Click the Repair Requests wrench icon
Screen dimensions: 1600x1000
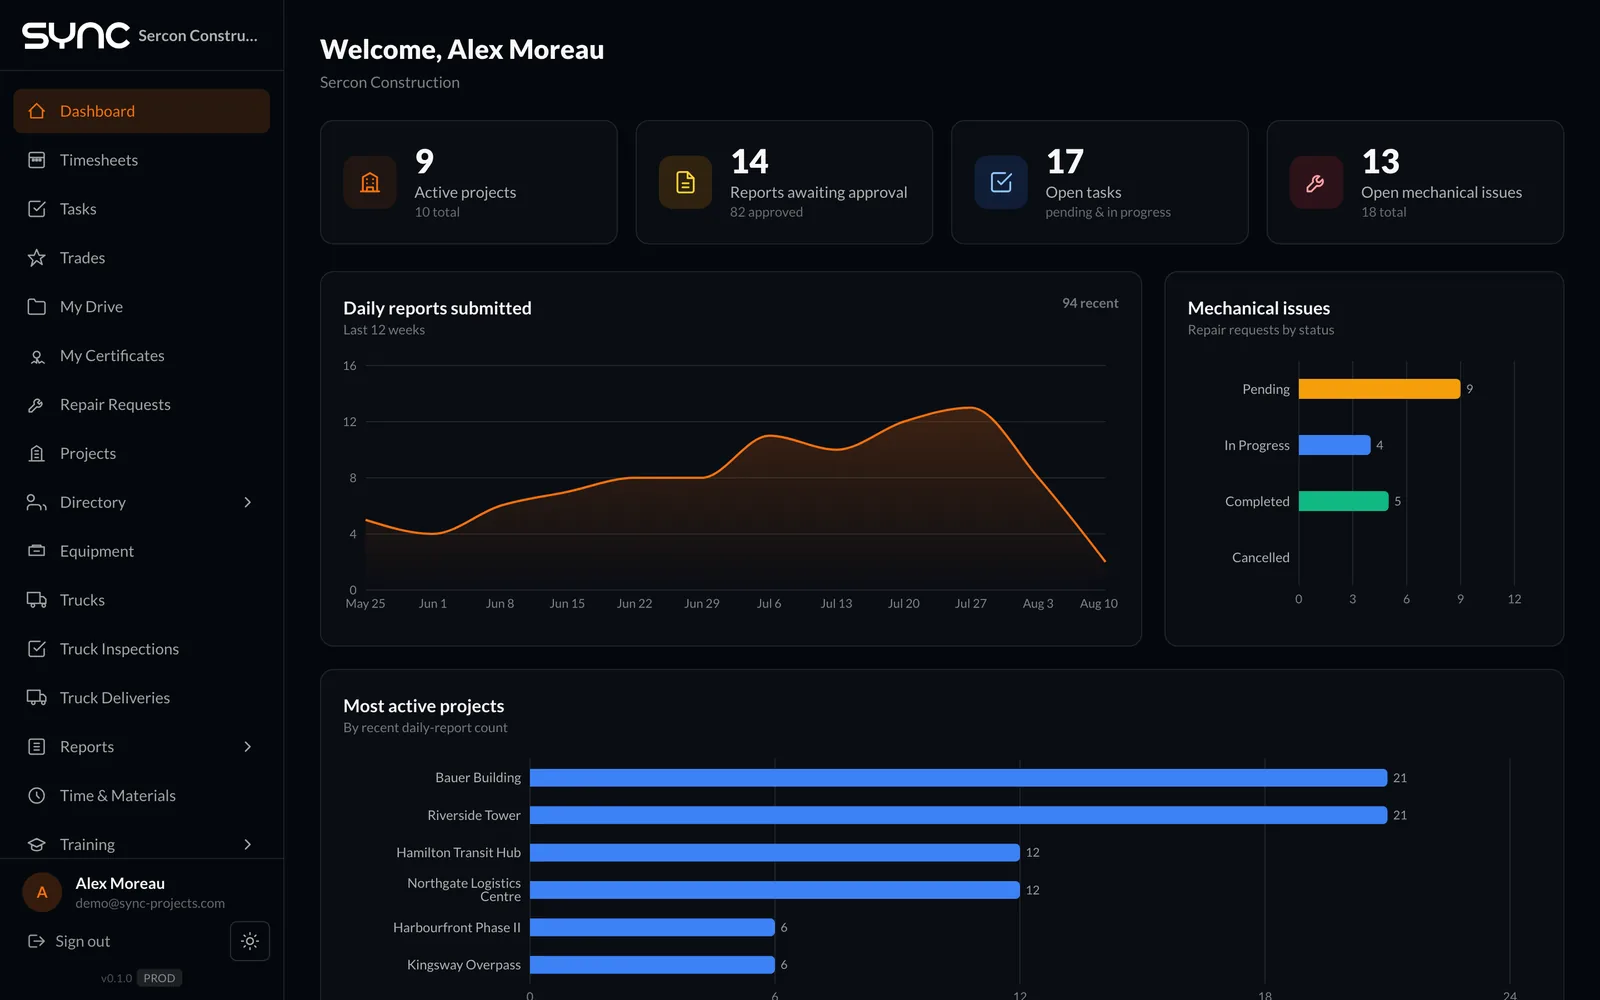pos(37,405)
